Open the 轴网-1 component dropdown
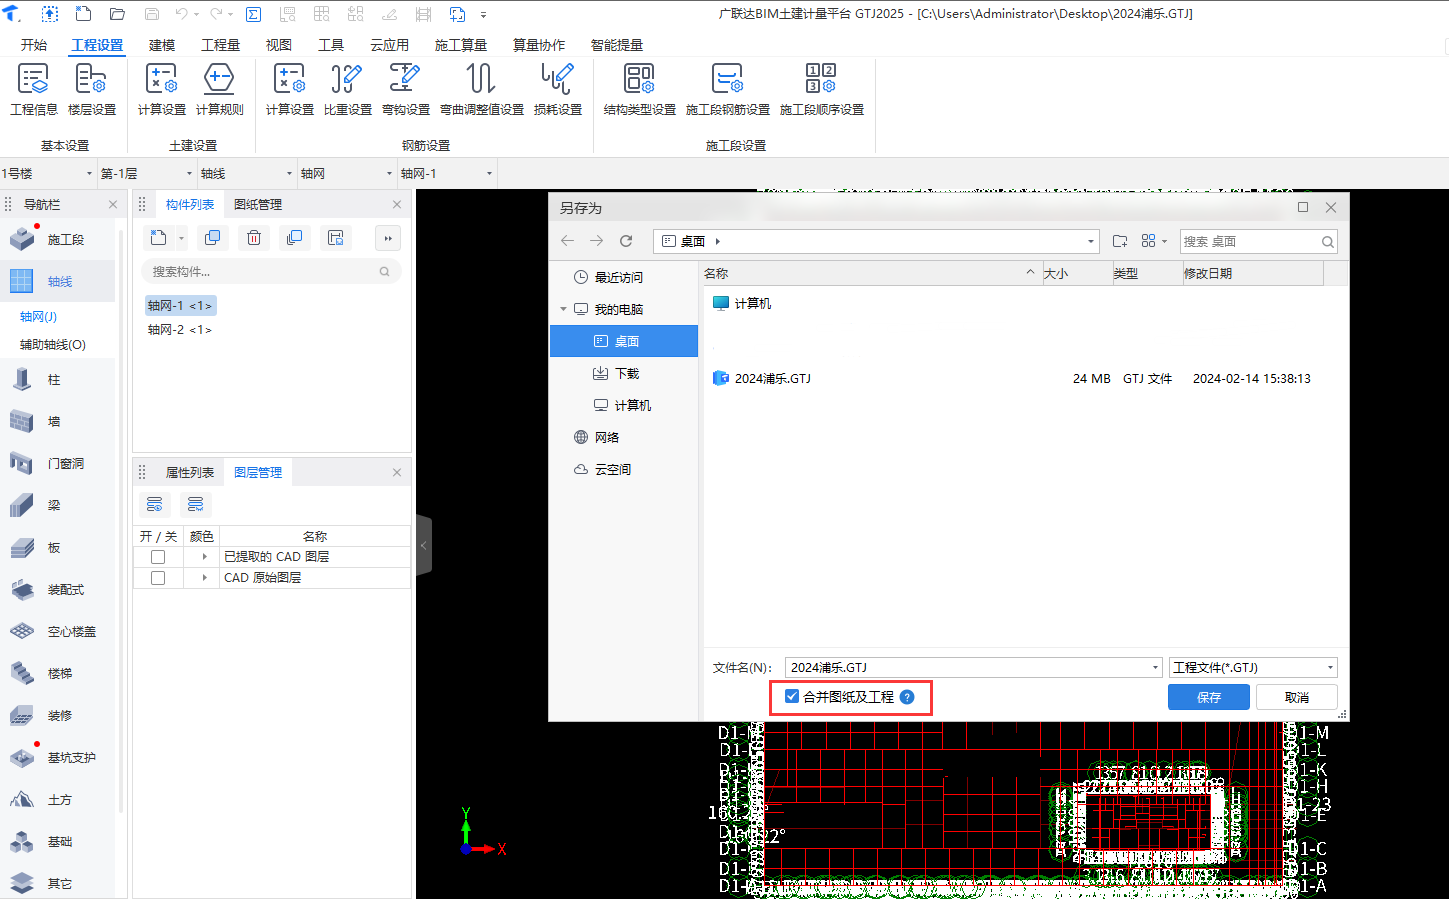 click(447, 173)
